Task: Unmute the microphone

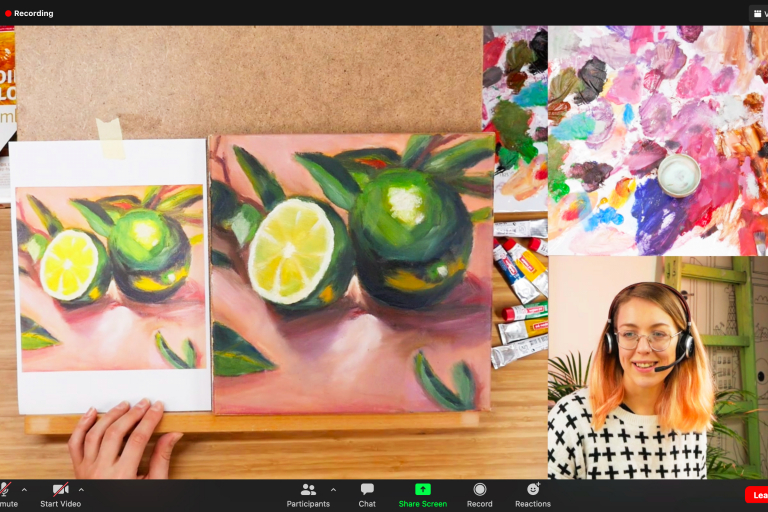Action: pyautogui.click(x=4, y=489)
